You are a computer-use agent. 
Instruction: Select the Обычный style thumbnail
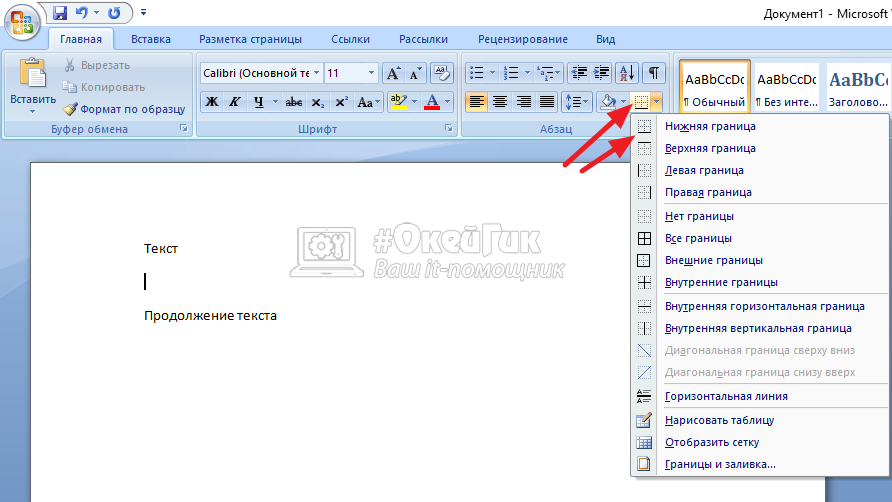click(x=714, y=87)
